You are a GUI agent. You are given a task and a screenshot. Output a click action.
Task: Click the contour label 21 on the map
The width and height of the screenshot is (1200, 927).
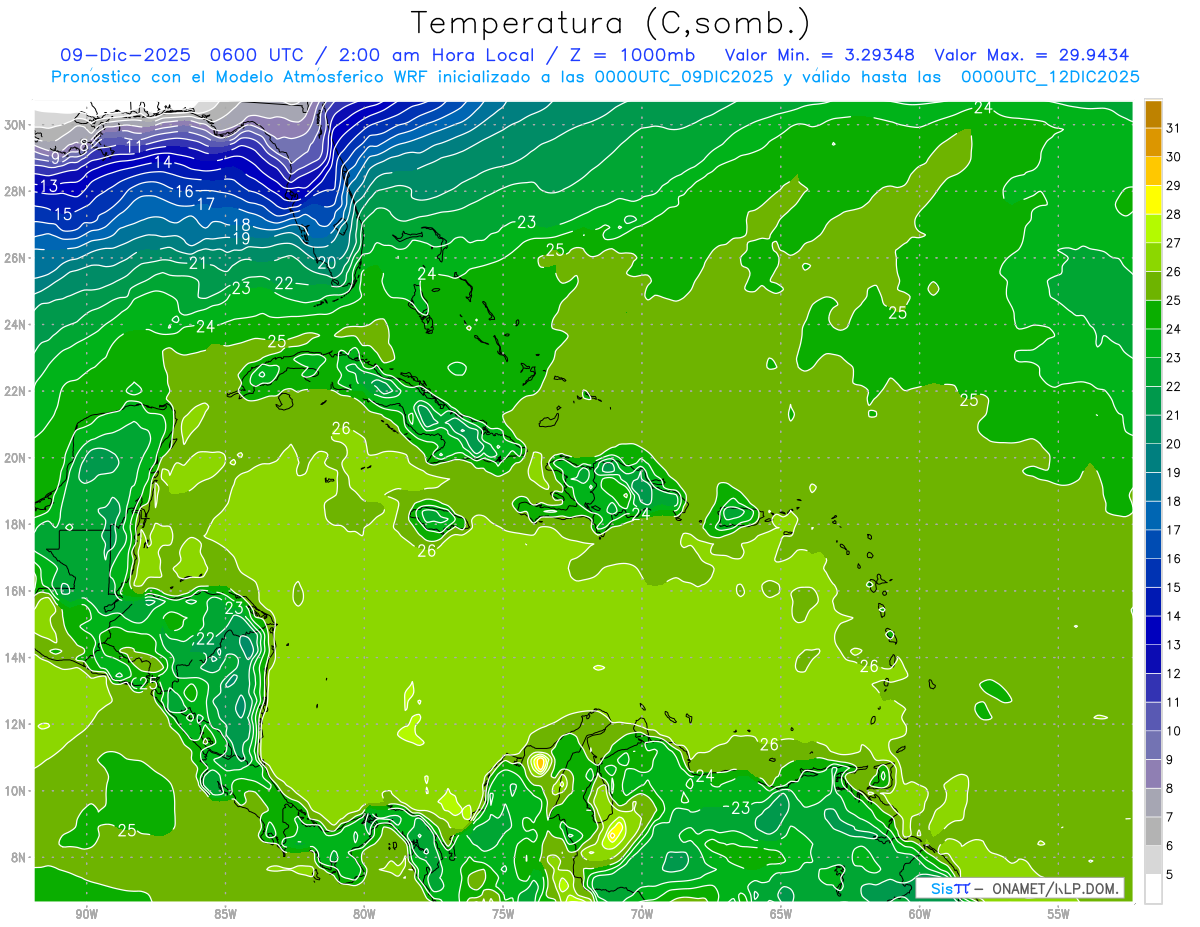pyautogui.click(x=198, y=263)
